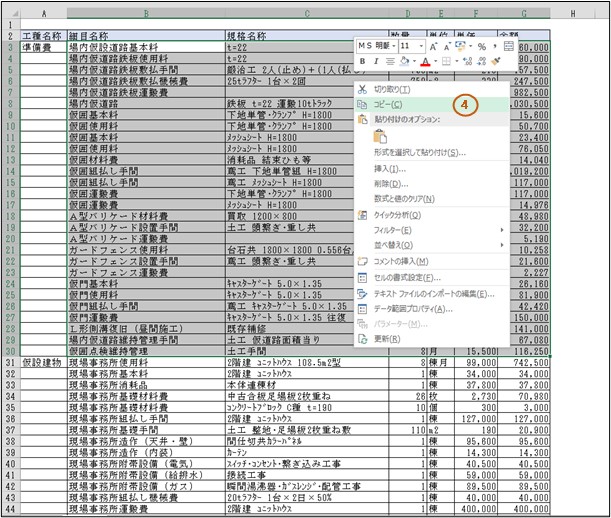
Task: Select 切り取り(T) from the context menu
Action: click(392, 89)
